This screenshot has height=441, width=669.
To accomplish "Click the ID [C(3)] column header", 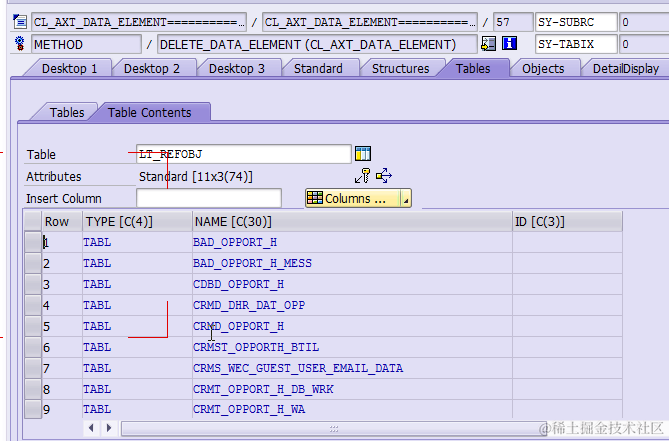I will [567, 222].
